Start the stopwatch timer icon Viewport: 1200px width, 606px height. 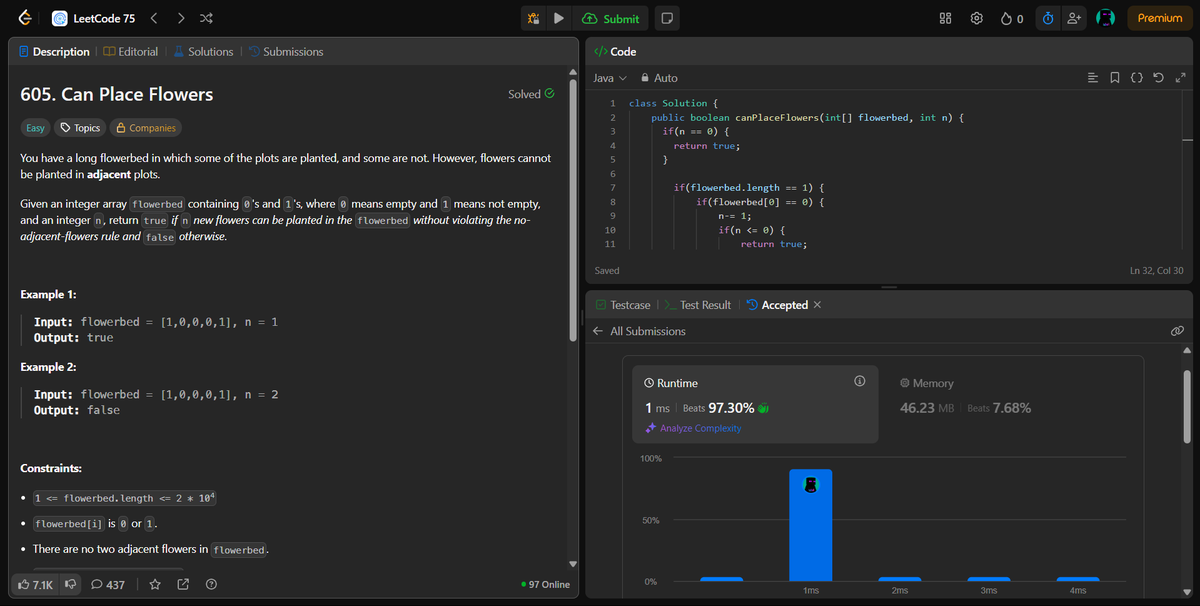(1047, 18)
